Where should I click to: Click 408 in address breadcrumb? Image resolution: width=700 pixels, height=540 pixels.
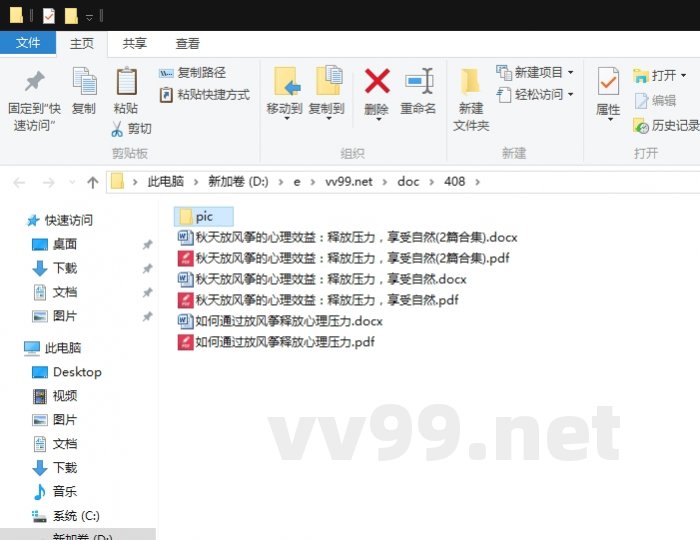[x=454, y=182]
